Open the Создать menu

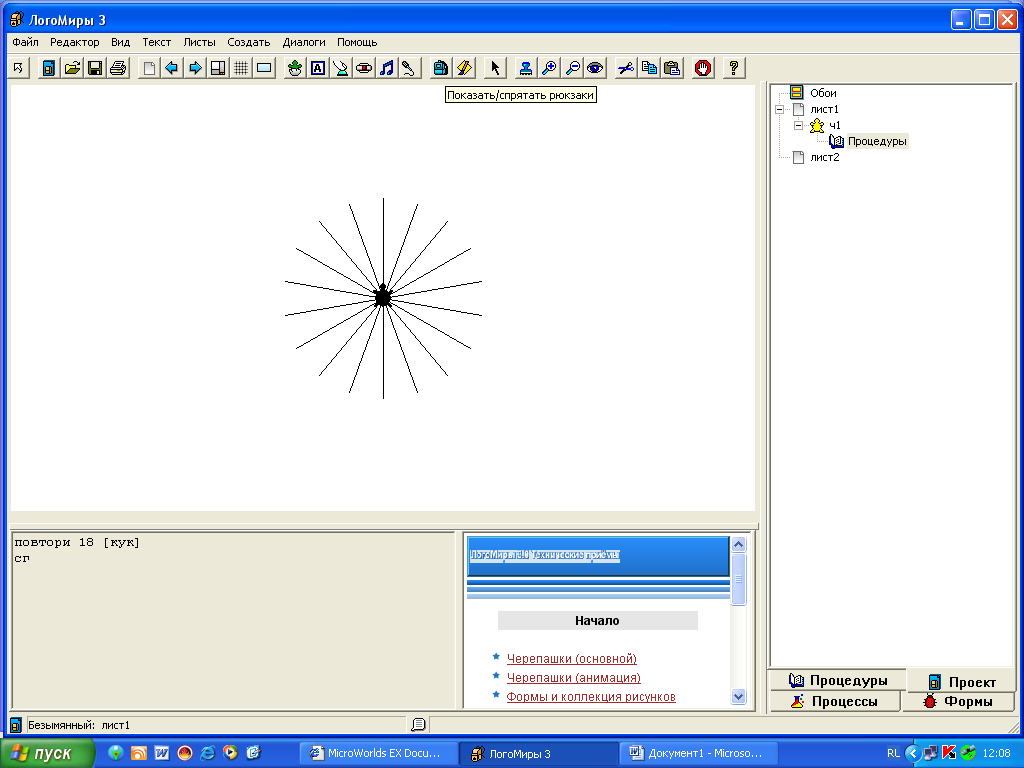click(x=249, y=42)
